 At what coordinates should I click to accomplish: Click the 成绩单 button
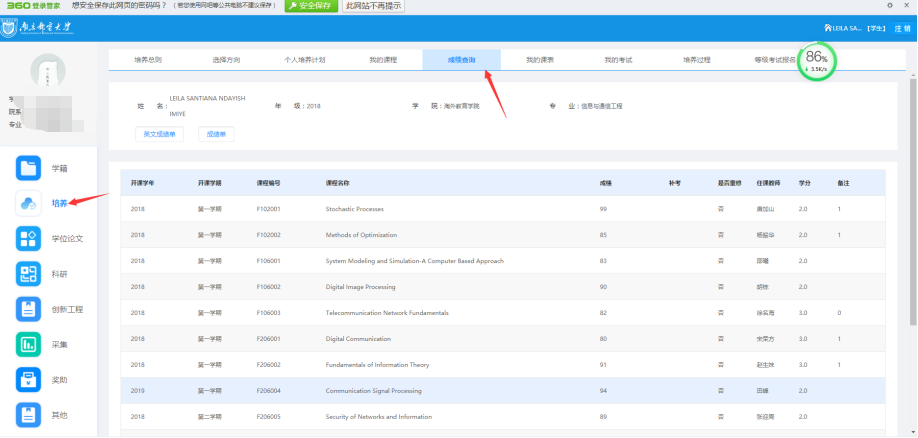pyautogui.click(x=216, y=134)
